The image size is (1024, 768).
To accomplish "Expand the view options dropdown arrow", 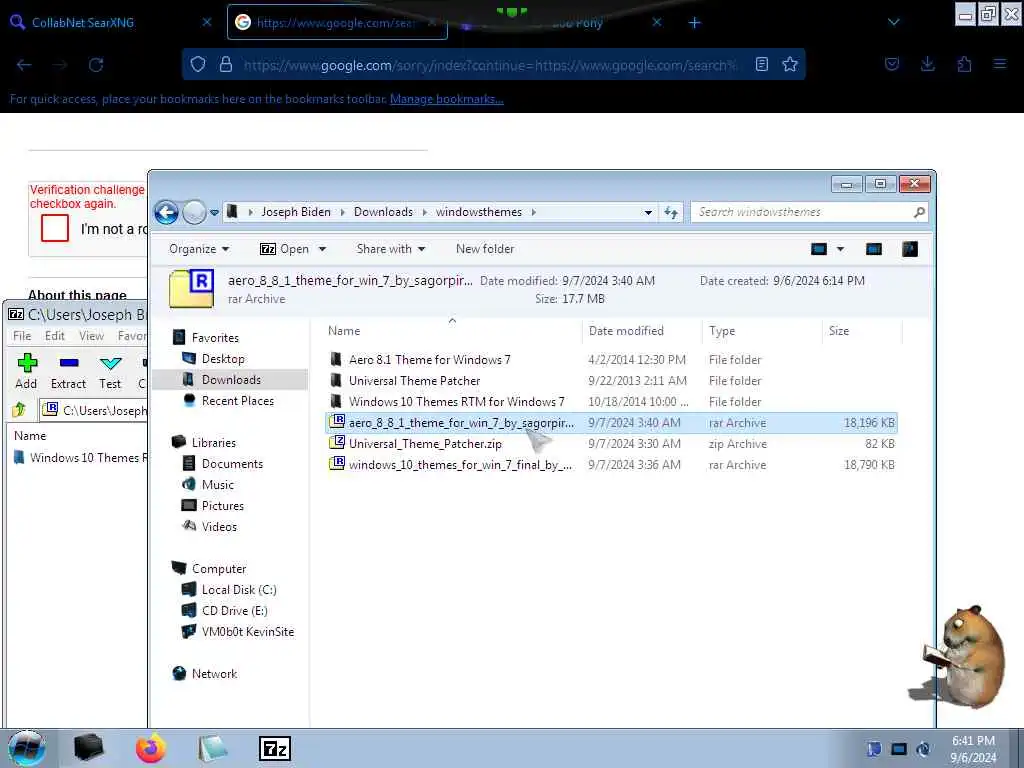I will [x=840, y=249].
